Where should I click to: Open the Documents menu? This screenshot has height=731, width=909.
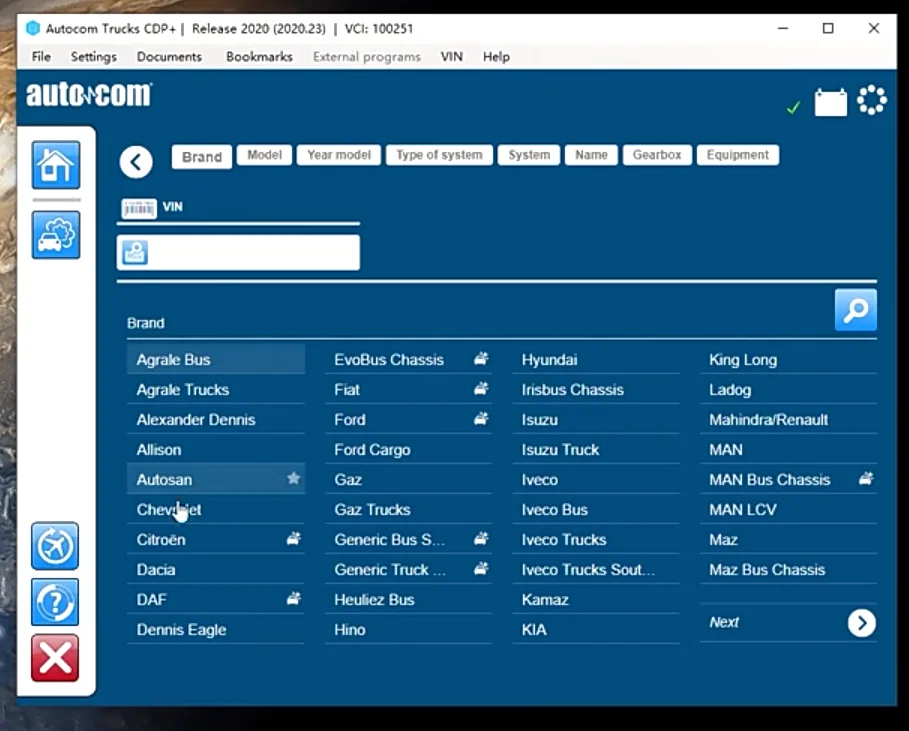tap(169, 57)
